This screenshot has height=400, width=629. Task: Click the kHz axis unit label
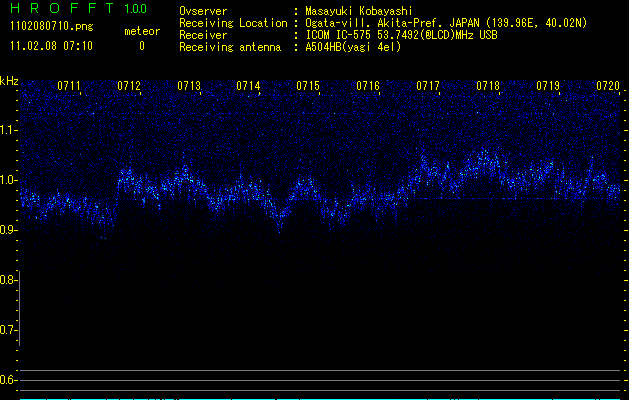(x=9, y=81)
